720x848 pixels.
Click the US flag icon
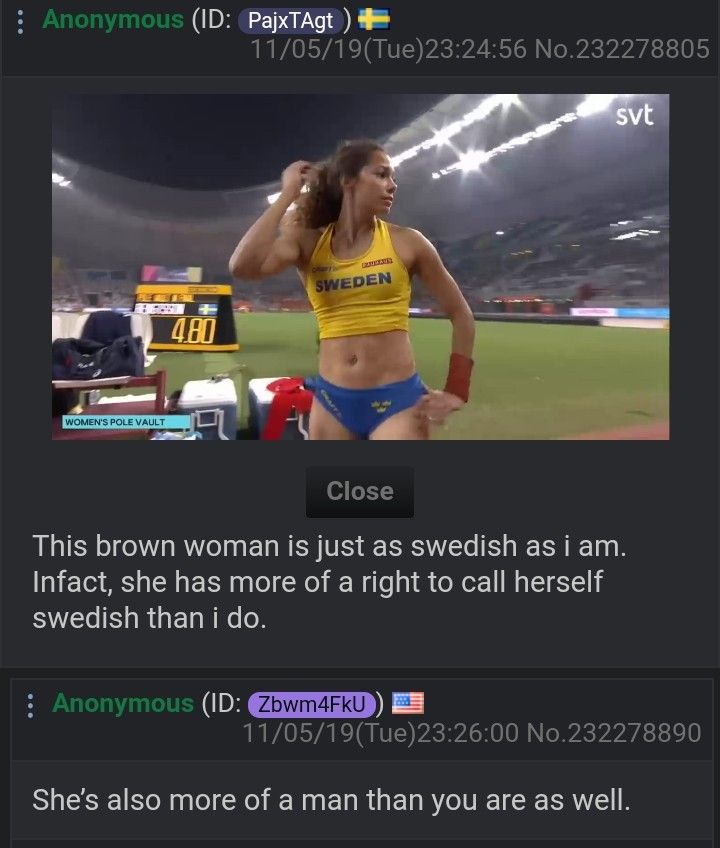point(407,703)
